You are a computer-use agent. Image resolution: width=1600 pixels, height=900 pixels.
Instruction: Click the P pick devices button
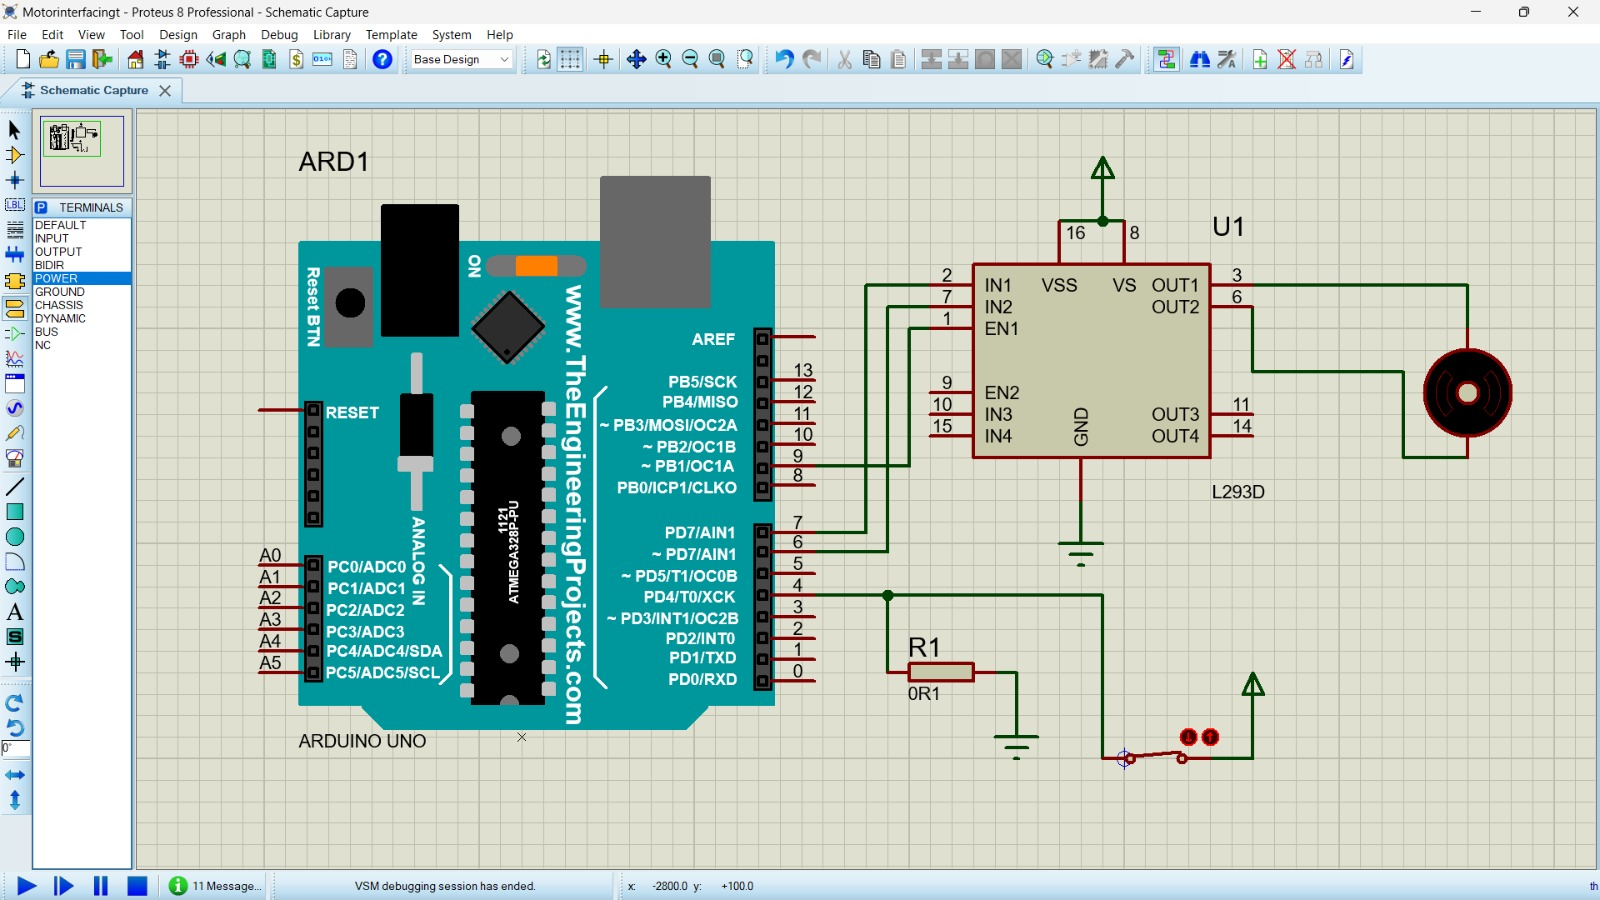41,208
